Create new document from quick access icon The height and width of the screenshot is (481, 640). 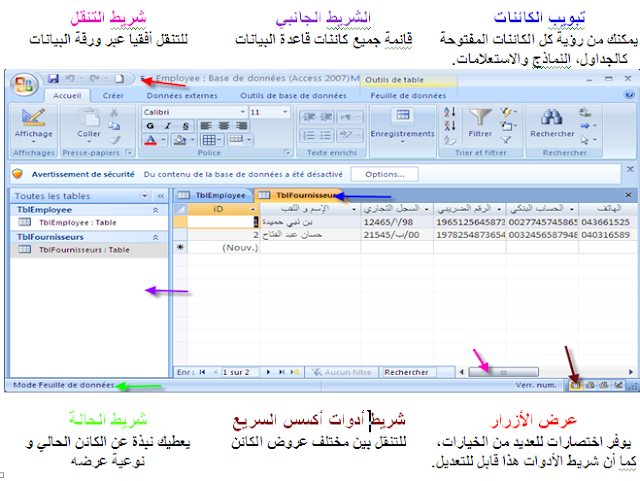(119, 78)
